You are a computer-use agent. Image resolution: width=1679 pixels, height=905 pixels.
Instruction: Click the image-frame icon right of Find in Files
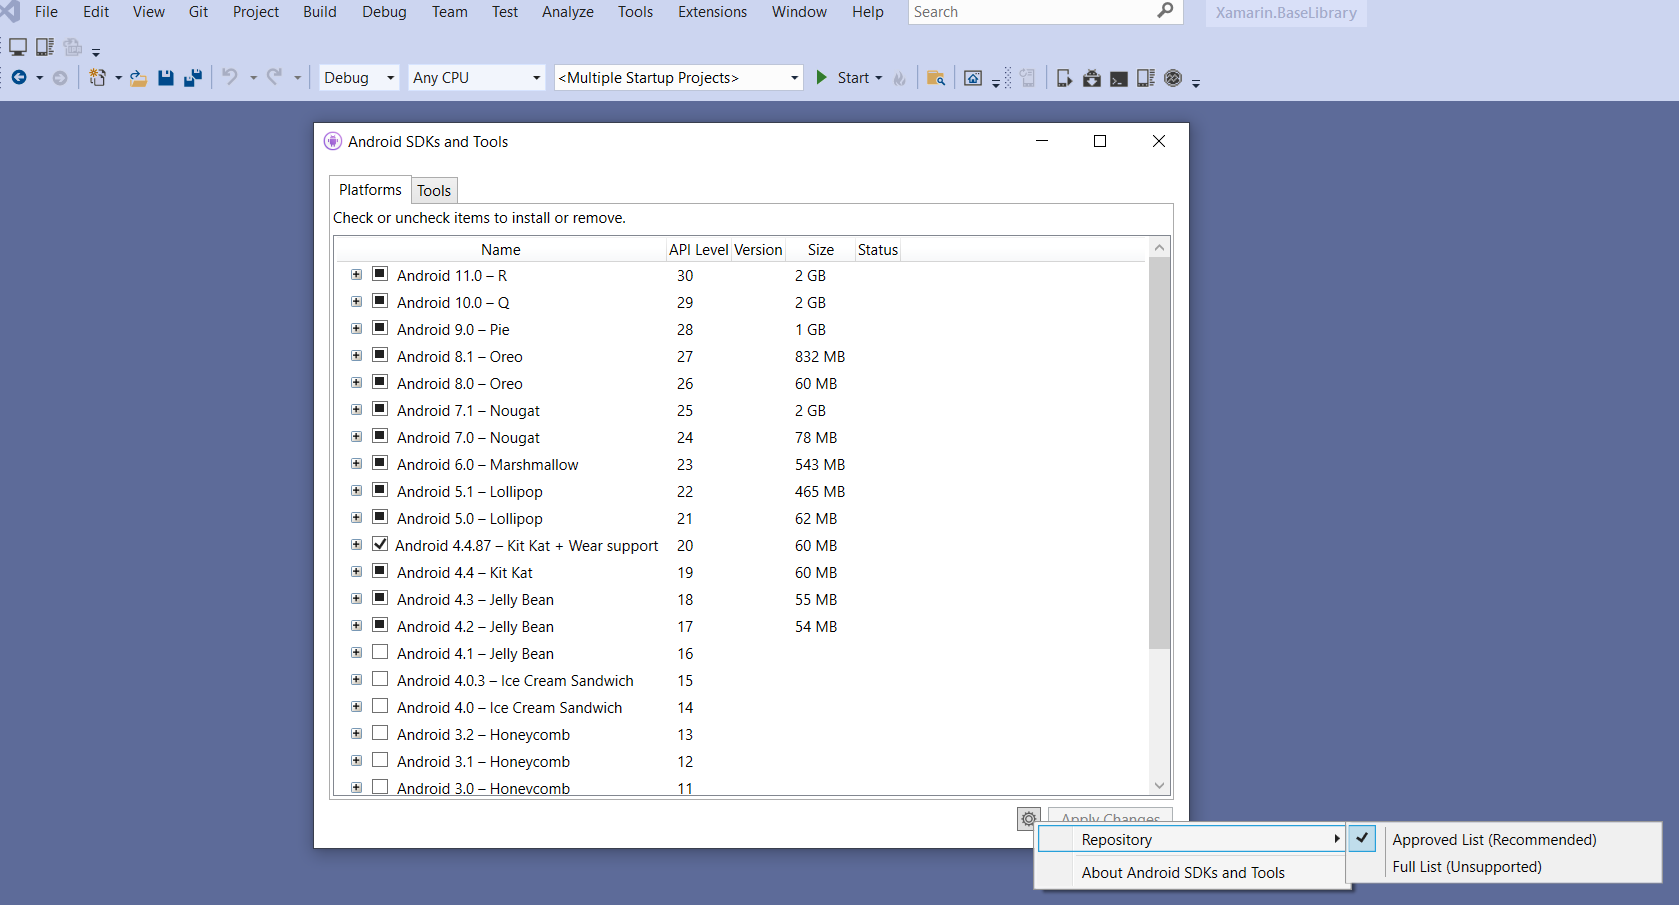click(973, 78)
